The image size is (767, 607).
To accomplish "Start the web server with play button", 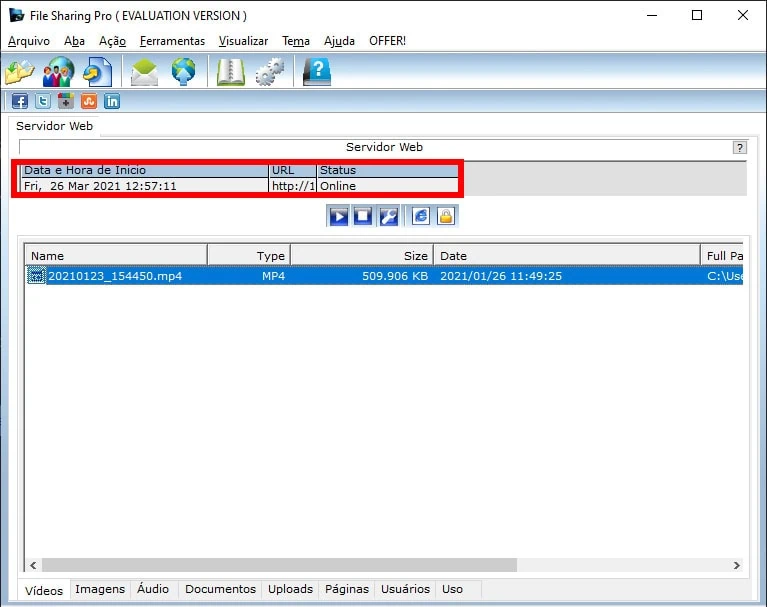I will pyautogui.click(x=338, y=216).
